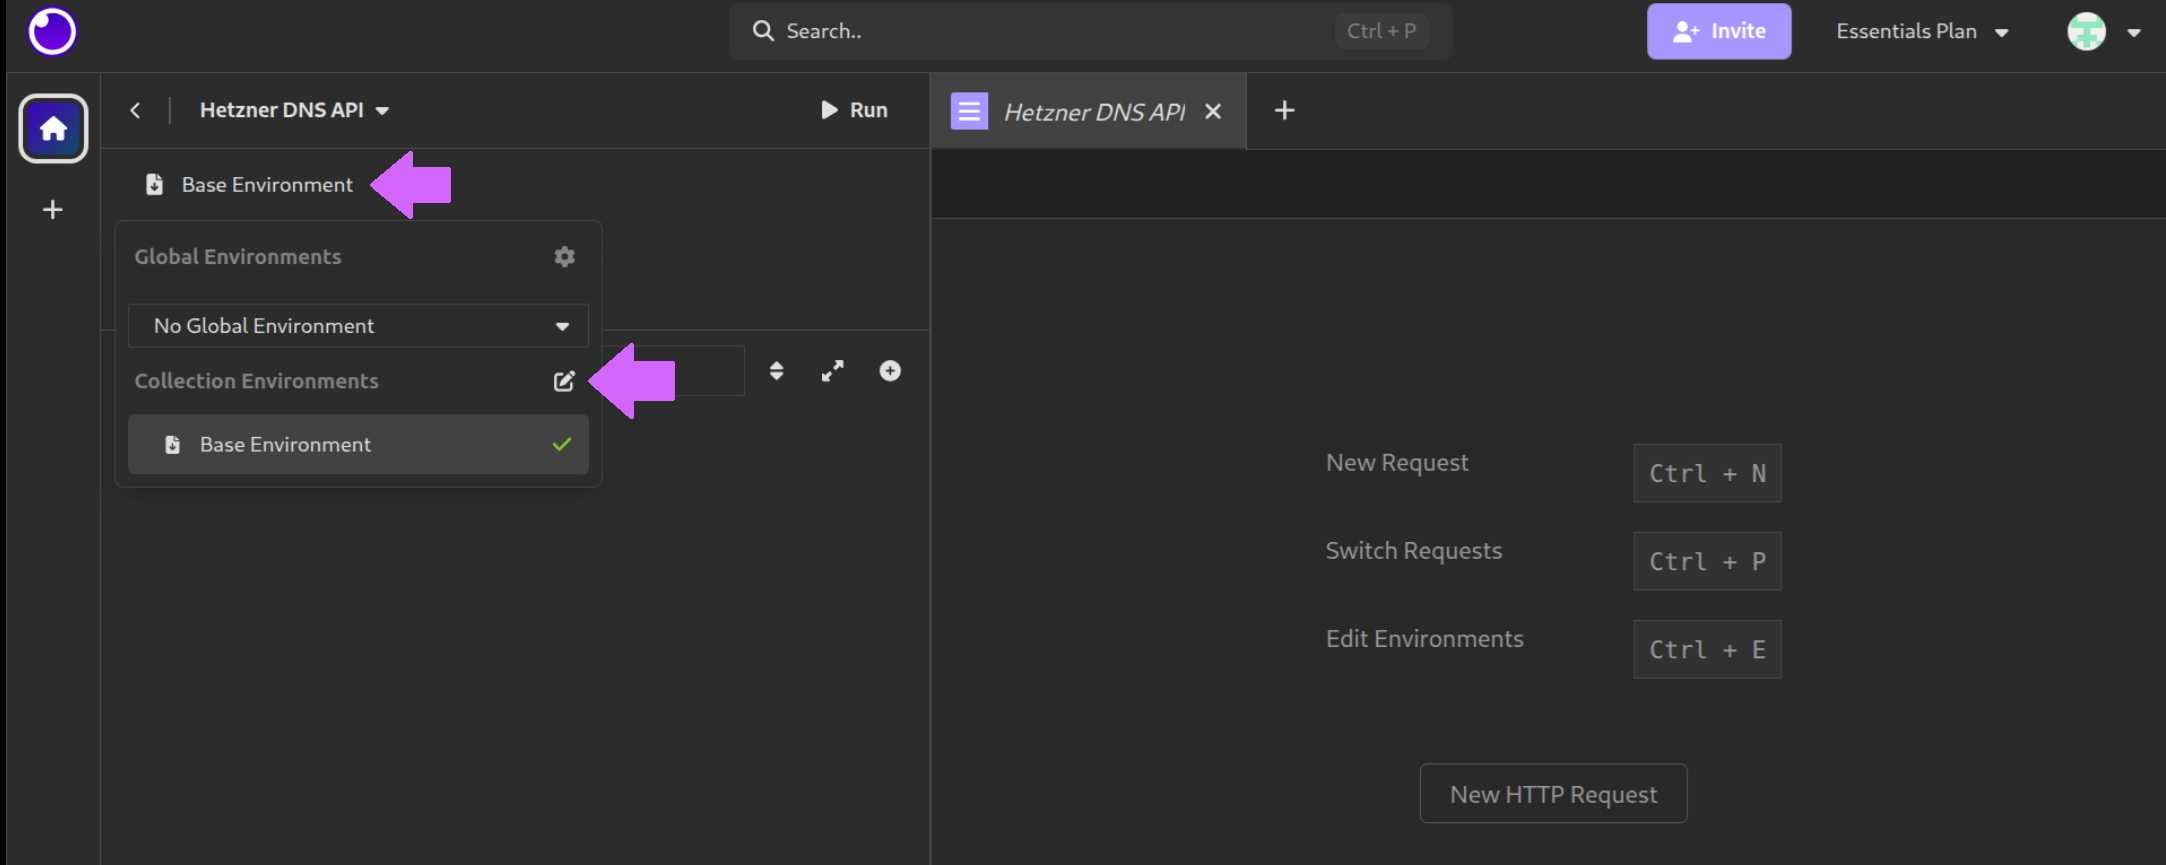Switch to the Hetzner DNS API tab
The height and width of the screenshot is (865, 2166).
[x=1093, y=112]
